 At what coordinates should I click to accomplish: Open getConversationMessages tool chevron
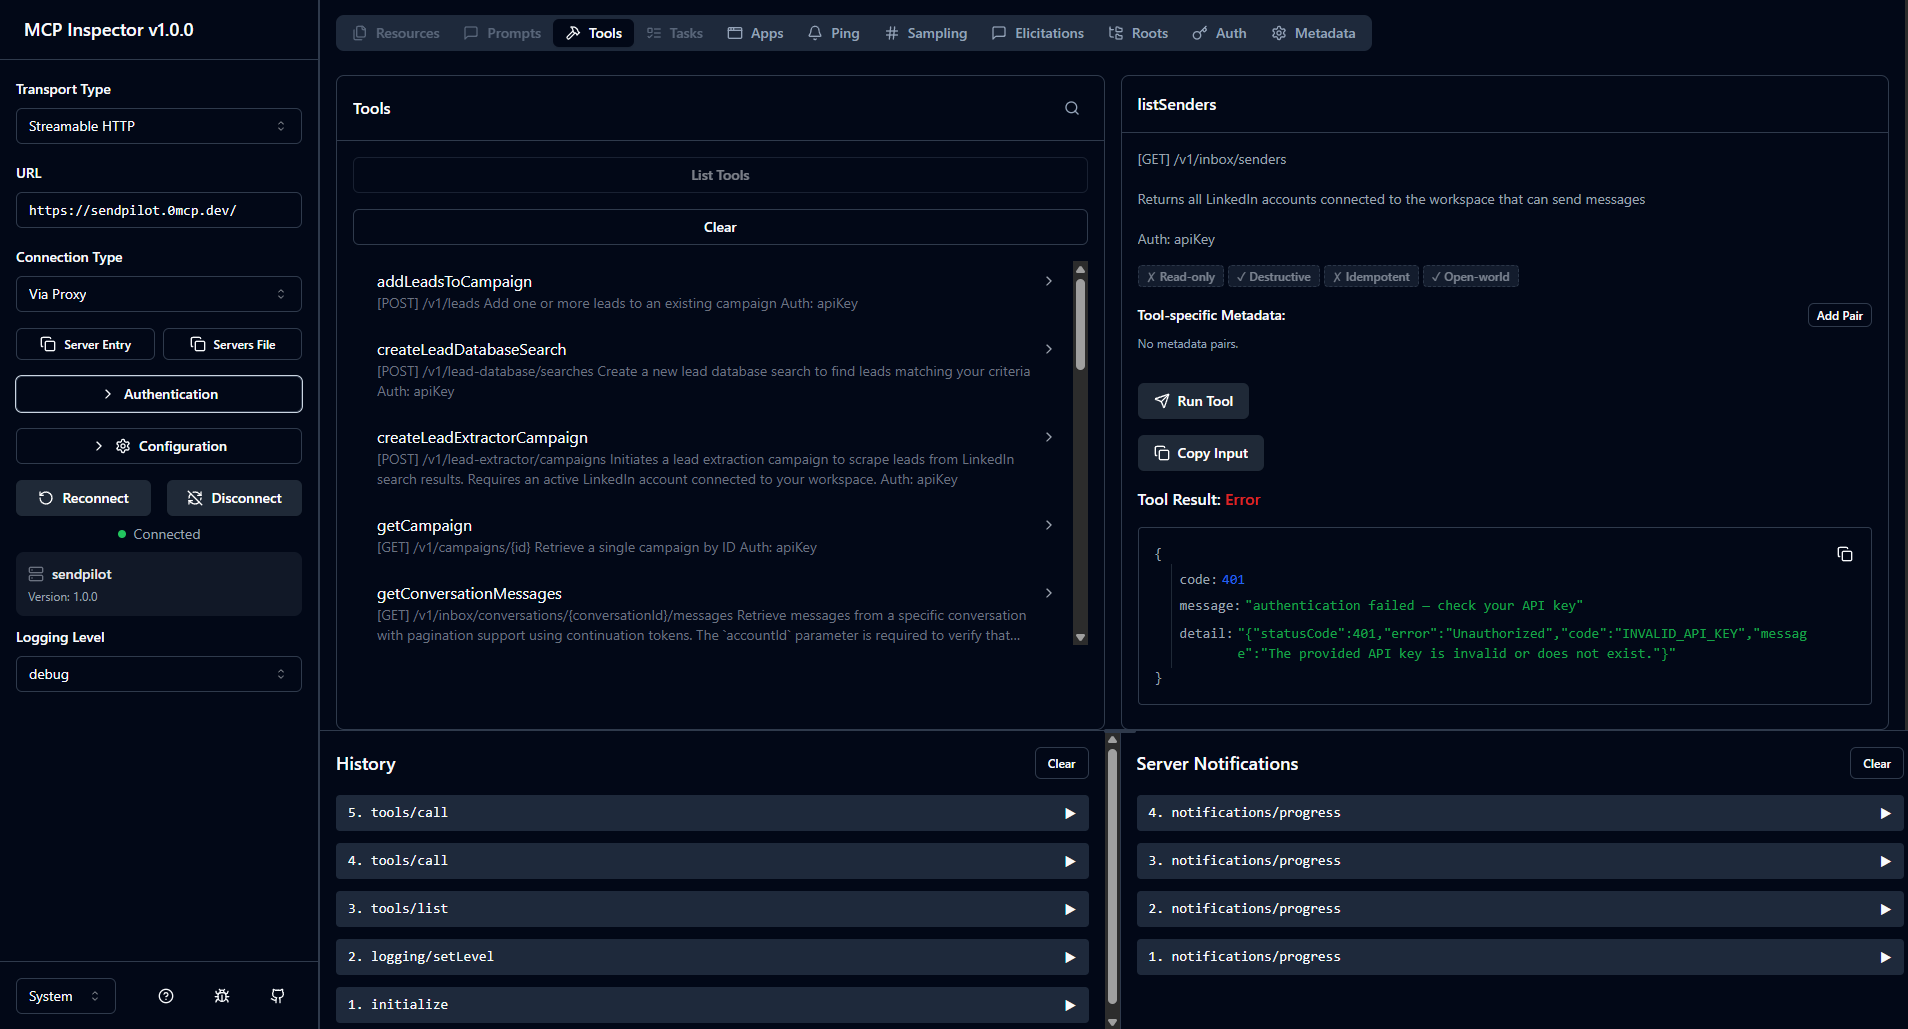tap(1048, 593)
